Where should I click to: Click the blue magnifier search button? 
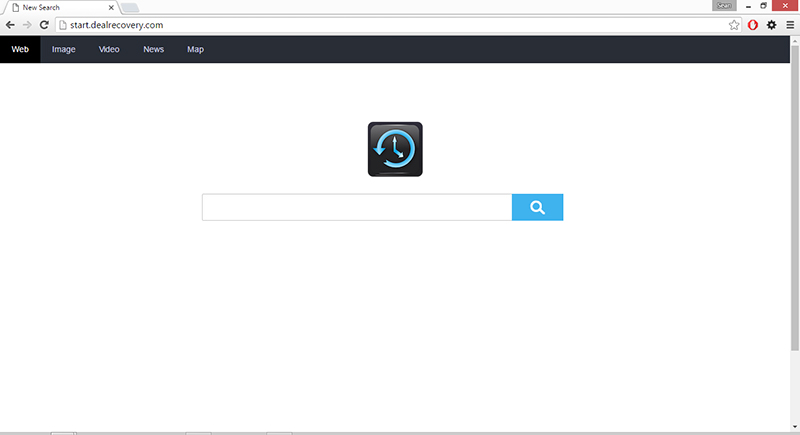(537, 207)
